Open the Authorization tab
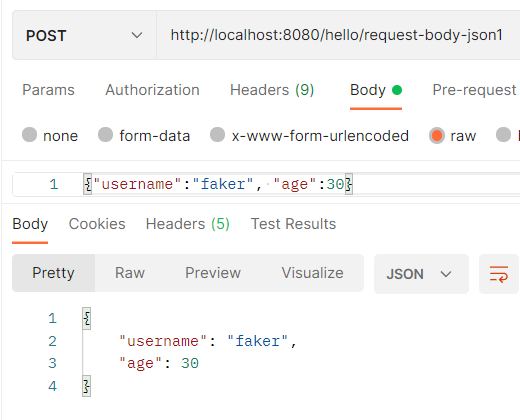This screenshot has height=420, width=520. (152, 90)
